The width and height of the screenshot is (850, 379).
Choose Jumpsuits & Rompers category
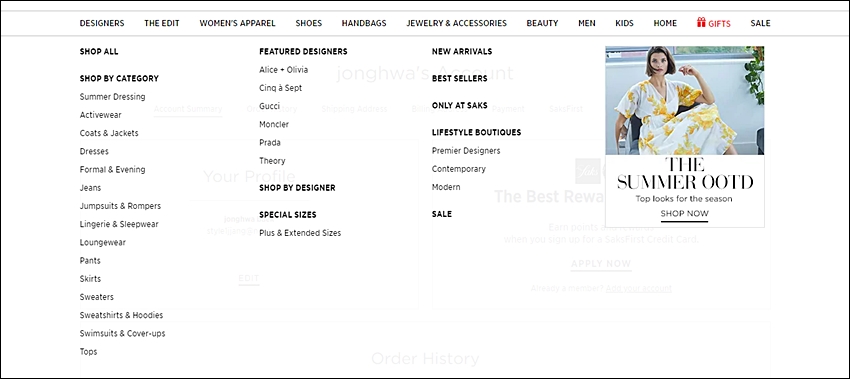tap(120, 206)
